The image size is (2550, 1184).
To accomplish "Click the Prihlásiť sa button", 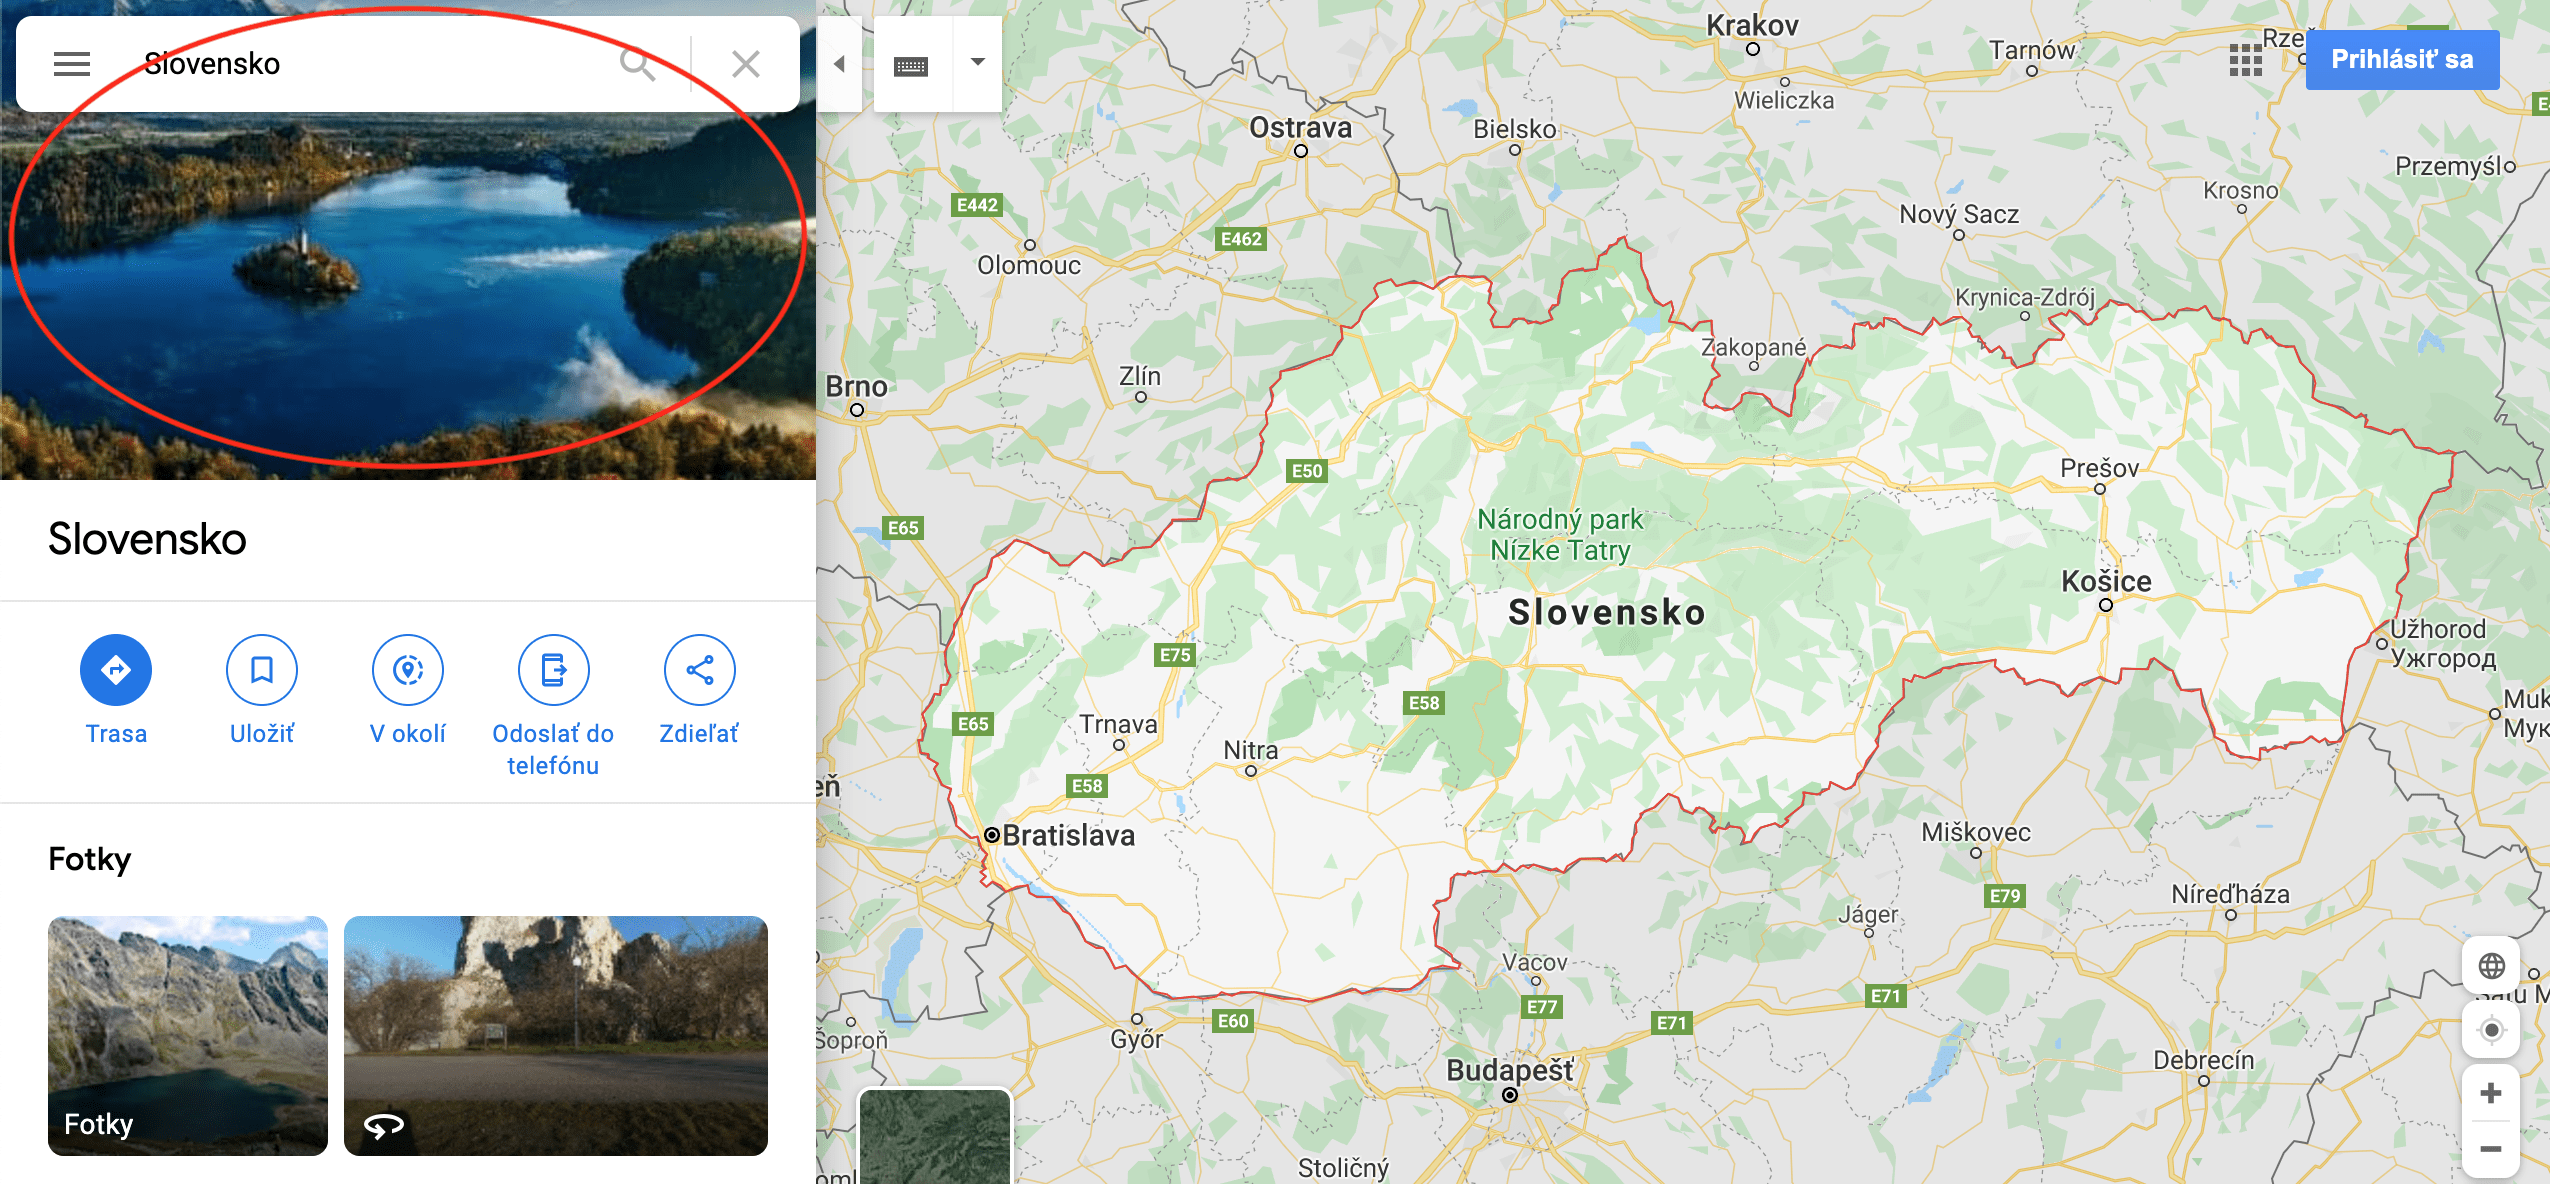I will tap(2402, 60).
